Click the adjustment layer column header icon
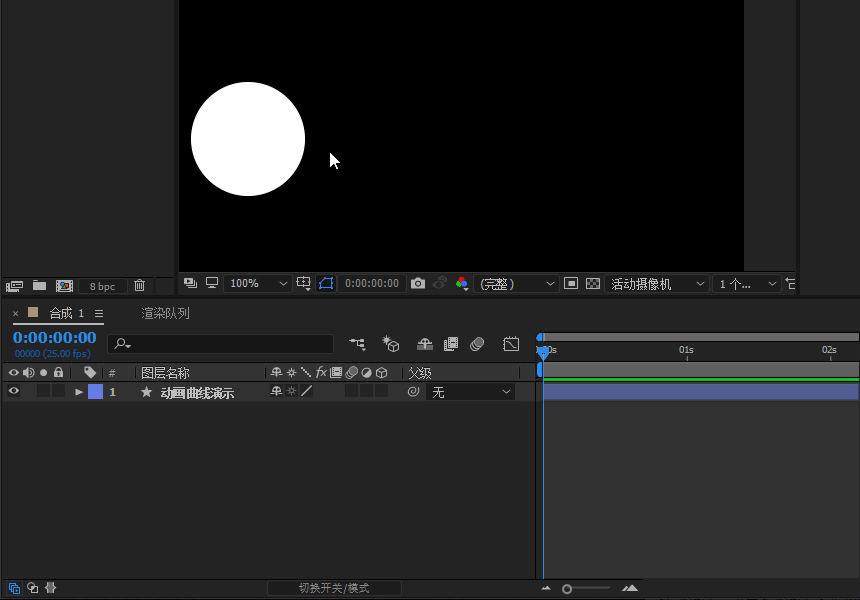 [366, 372]
